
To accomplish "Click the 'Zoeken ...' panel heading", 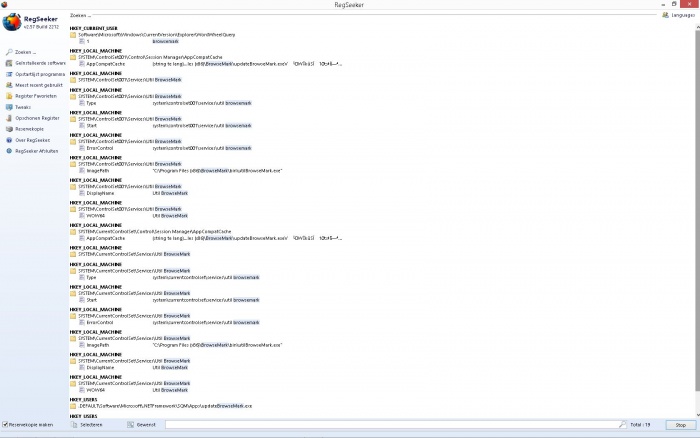I will (80, 15).
